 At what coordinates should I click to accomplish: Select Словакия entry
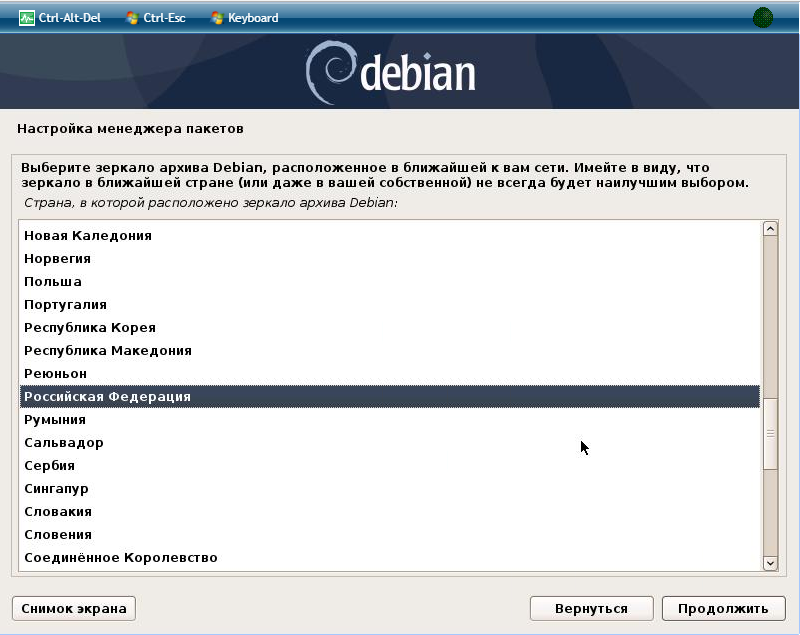[x=390, y=512]
